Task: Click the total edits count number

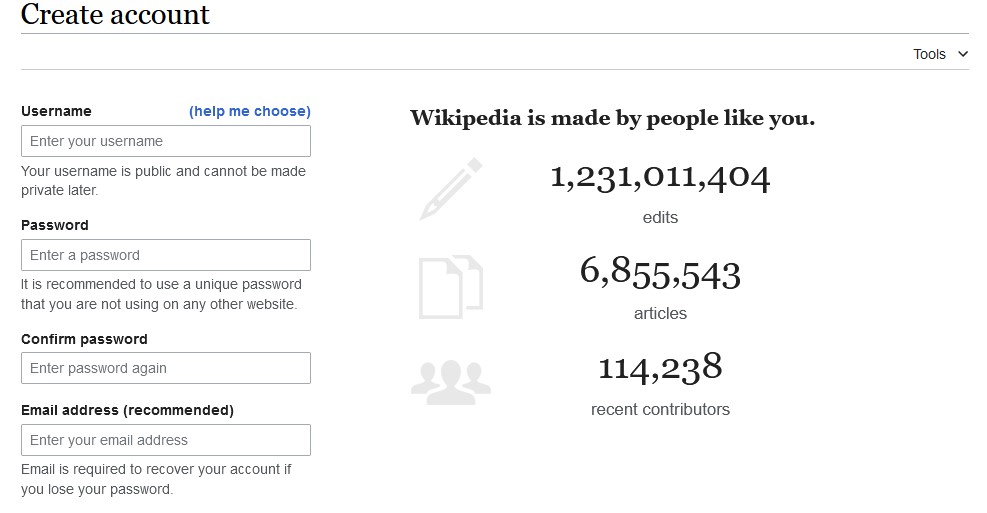Action: 660,178
